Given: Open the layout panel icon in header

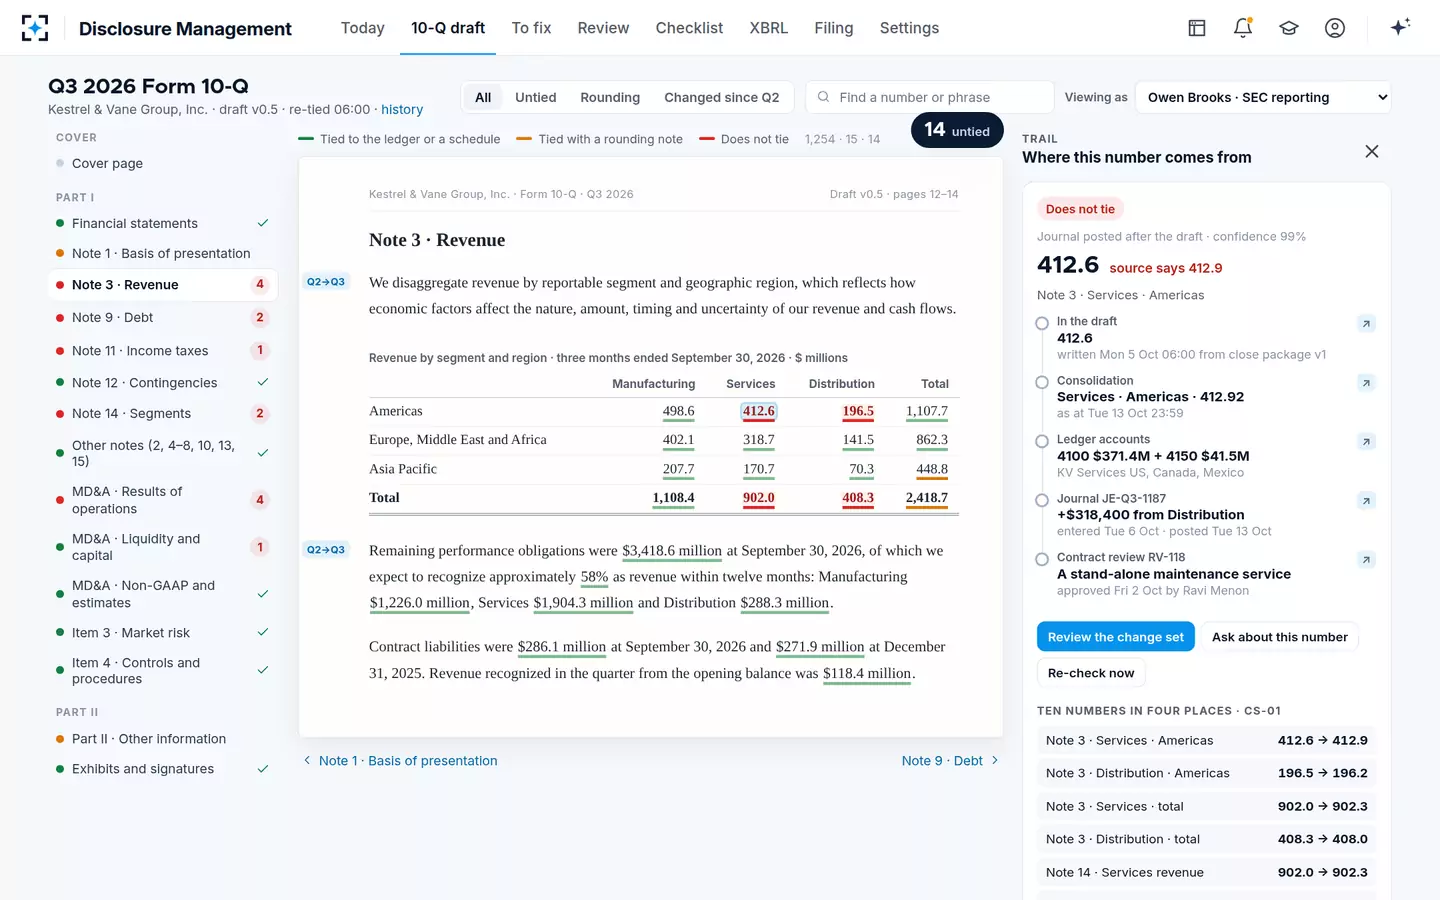Looking at the screenshot, I should click(x=1197, y=28).
